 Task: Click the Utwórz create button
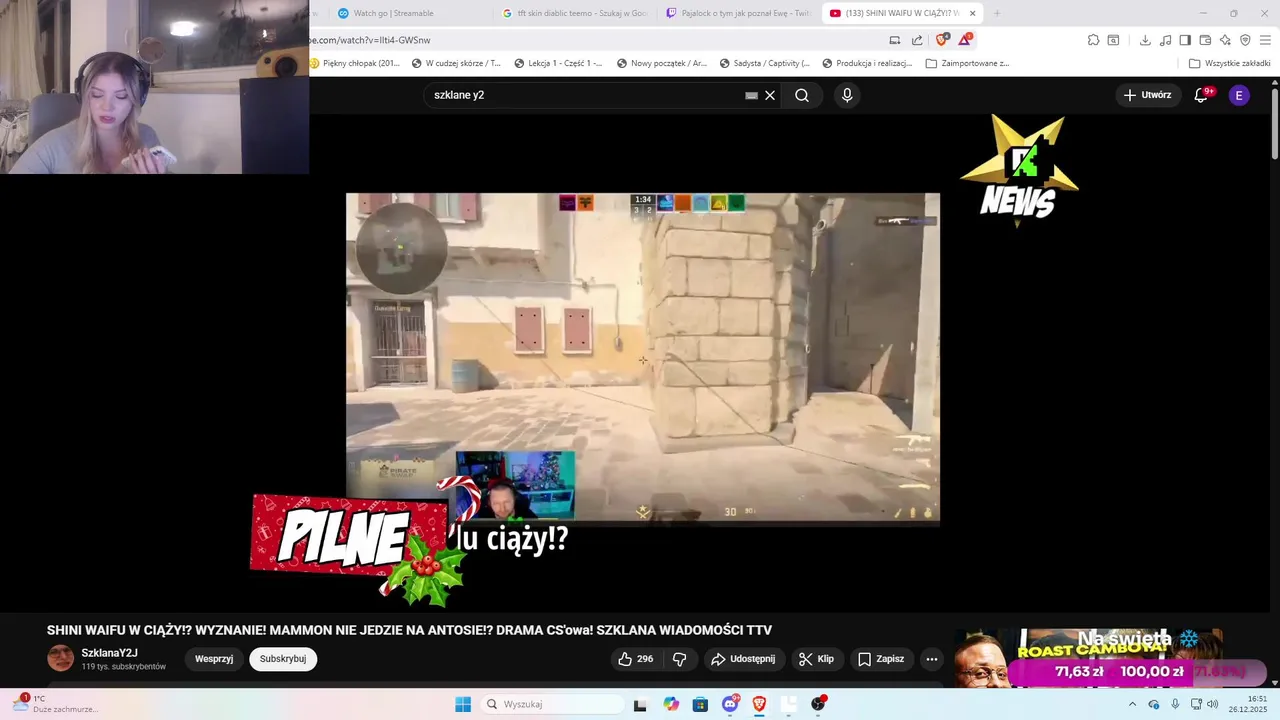coord(1147,95)
